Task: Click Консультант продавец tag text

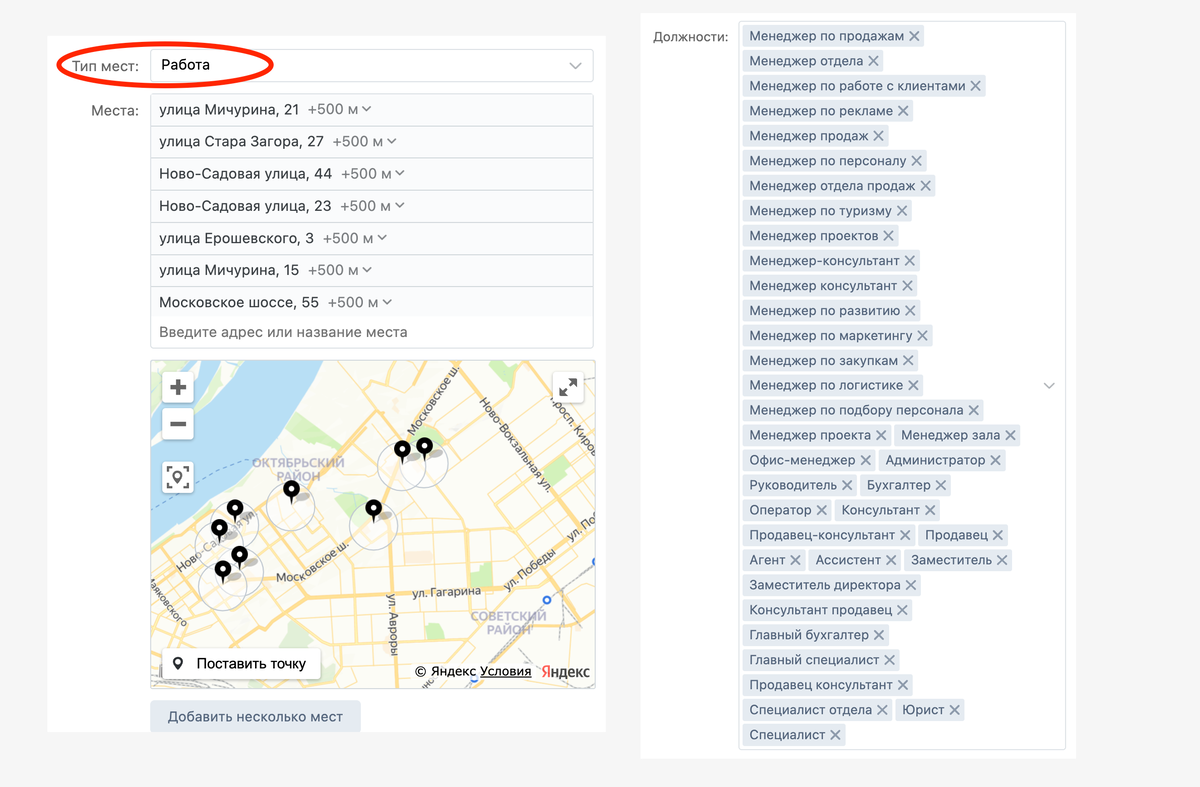Action: (820, 610)
